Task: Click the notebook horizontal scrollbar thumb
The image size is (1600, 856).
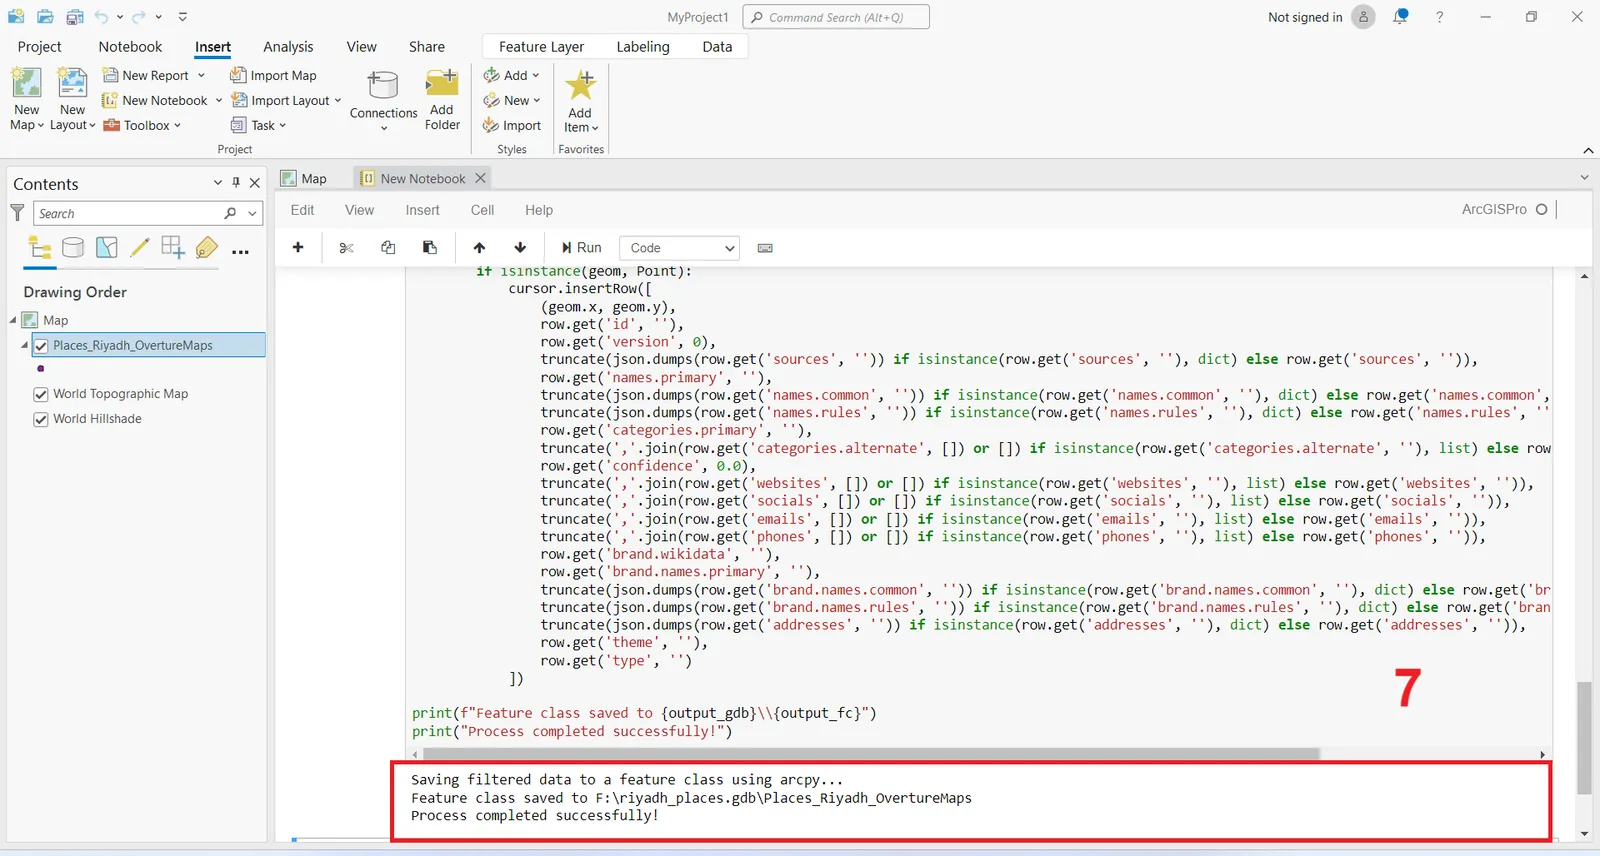Action: 872,754
